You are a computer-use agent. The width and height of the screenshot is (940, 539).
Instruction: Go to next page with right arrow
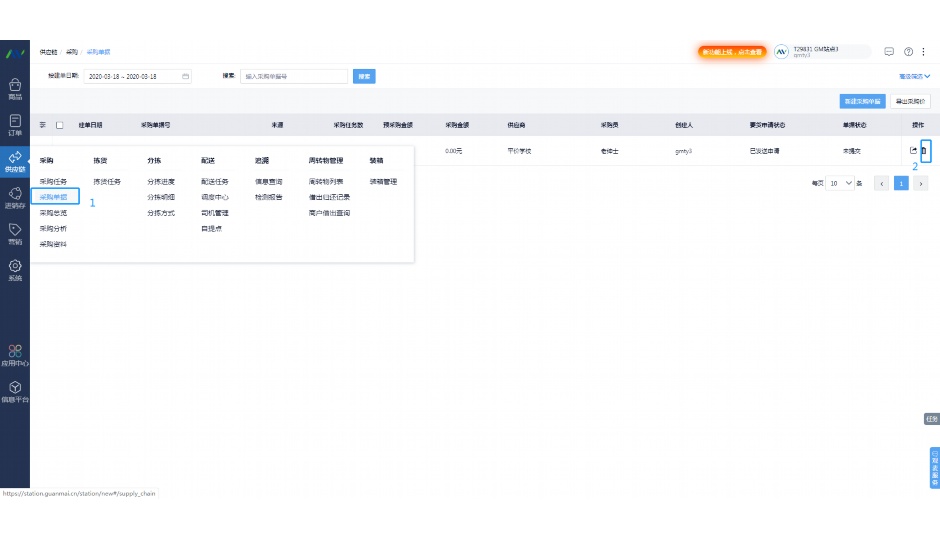(x=921, y=184)
